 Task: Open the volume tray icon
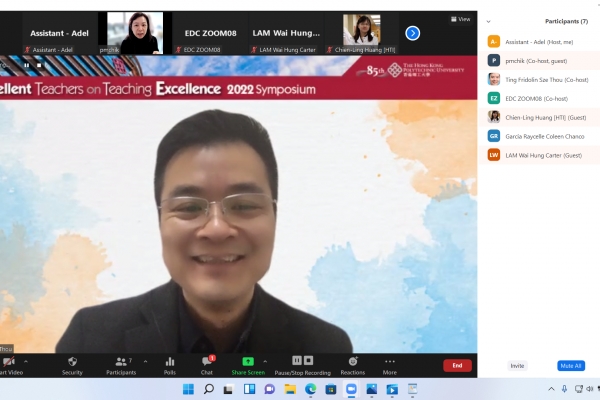point(589,389)
